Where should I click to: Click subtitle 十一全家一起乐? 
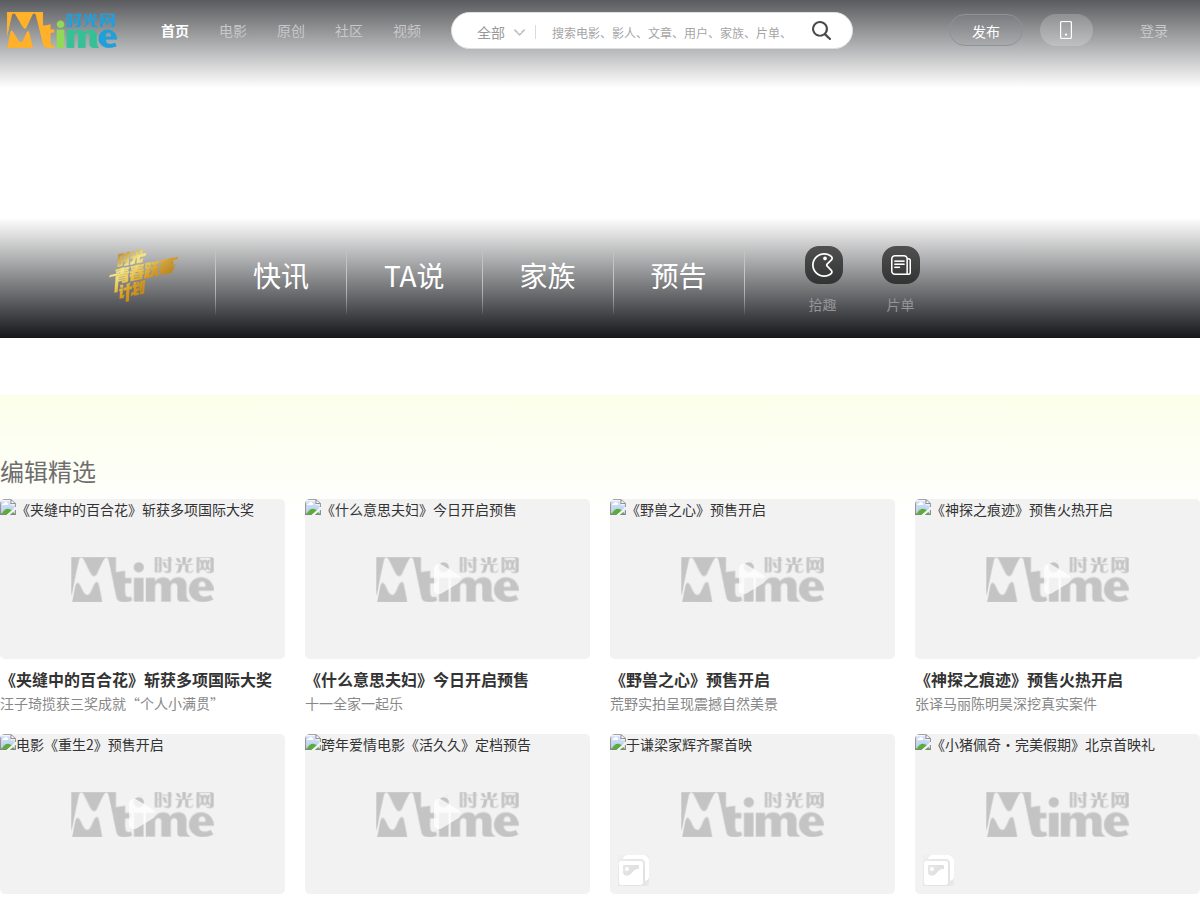(x=354, y=704)
